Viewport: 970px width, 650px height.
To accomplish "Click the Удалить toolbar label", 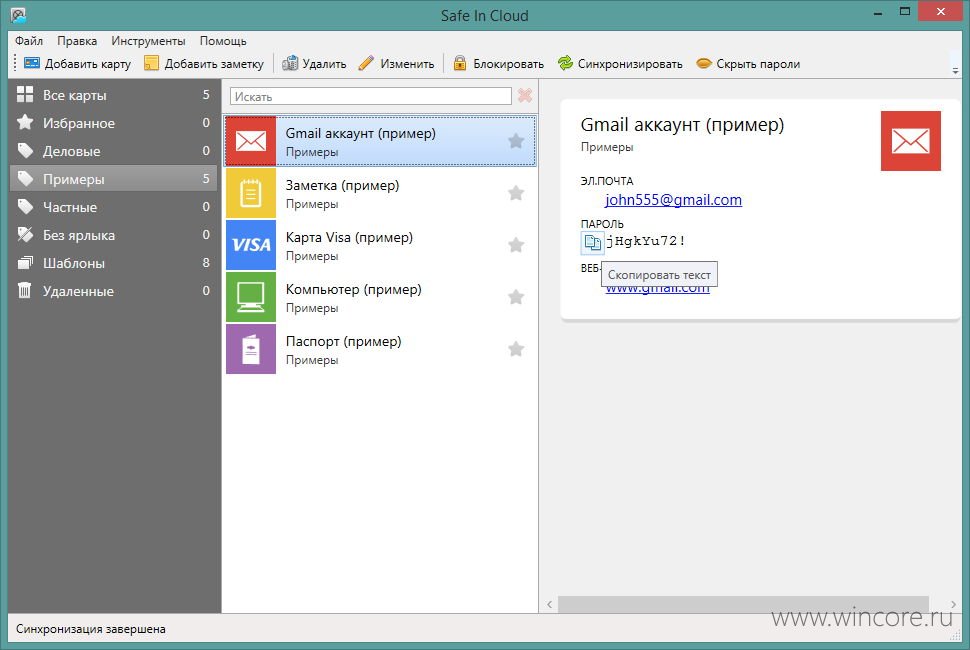I will pyautogui.click(x=324, y=64).
